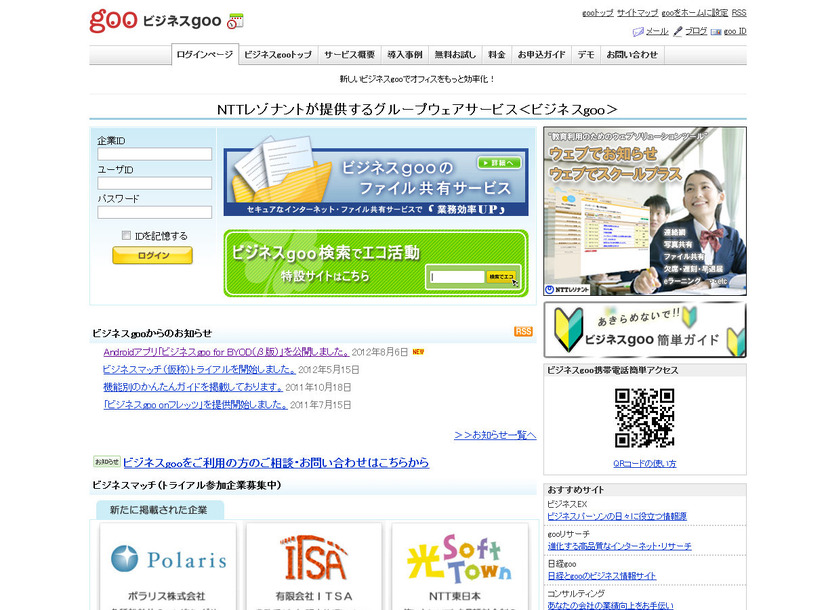The image size is (826, 610).
Task: Open 料金 tab
Action: pos(497,55)
